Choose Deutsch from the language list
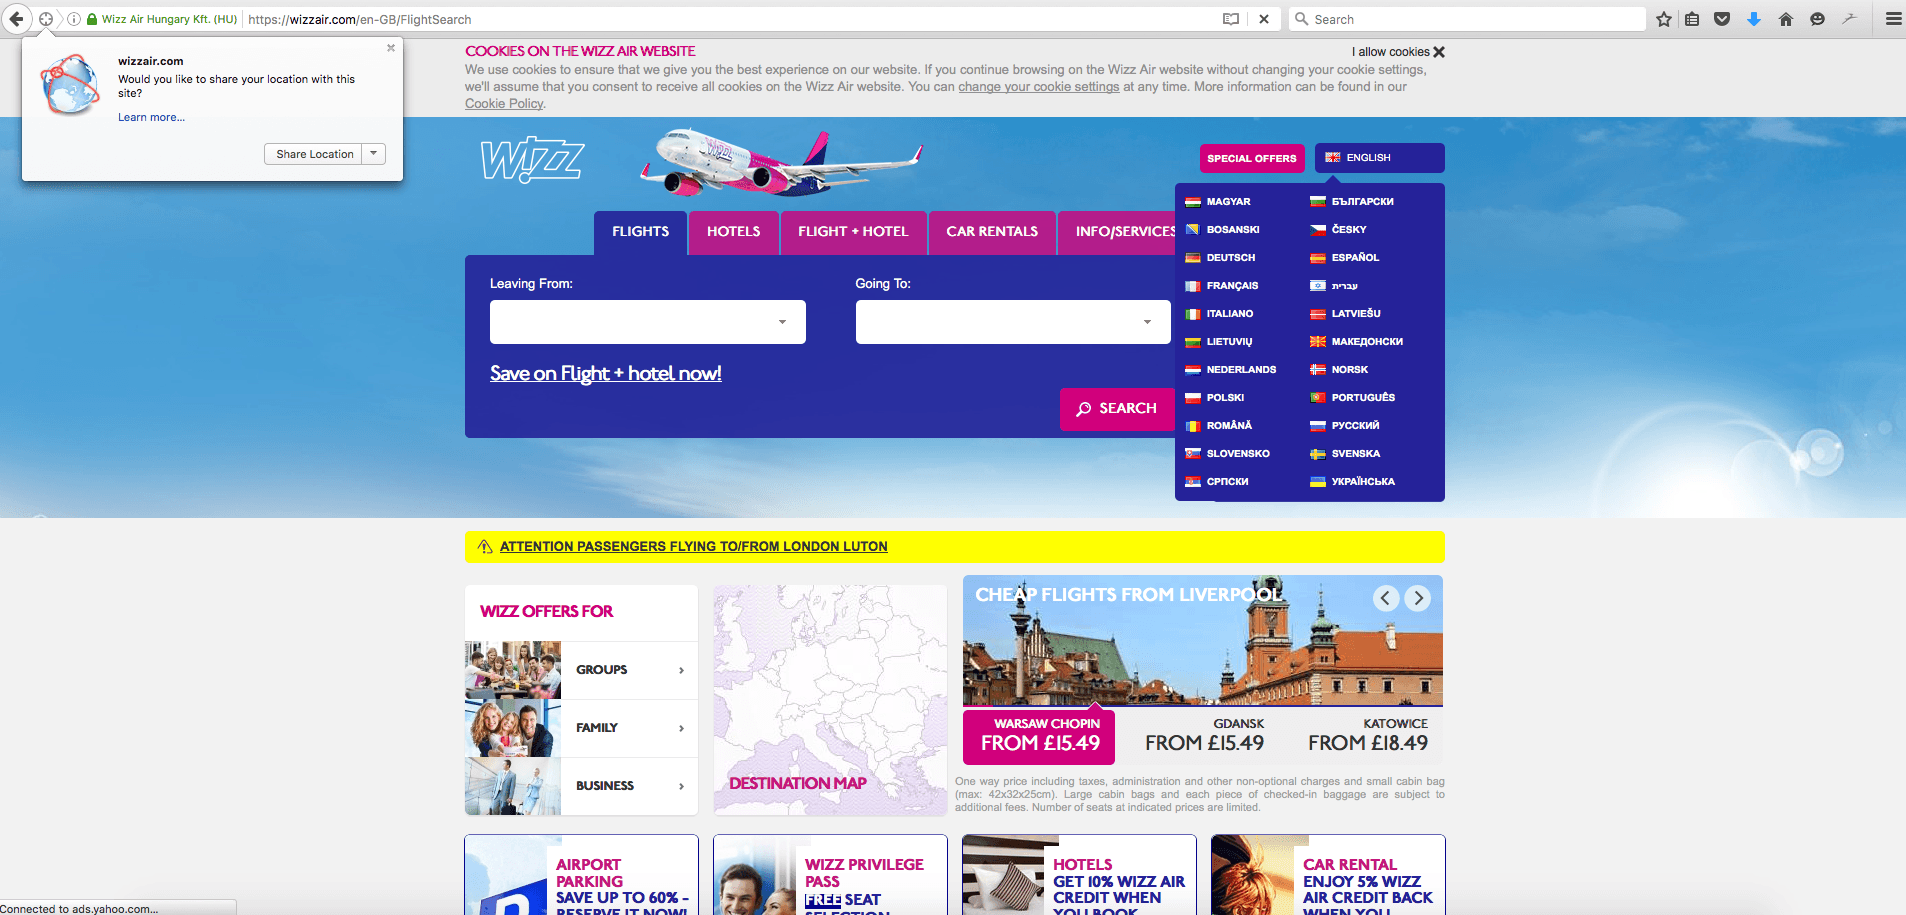Viewport: 1906px width, 915px height. pos(1230,258)
